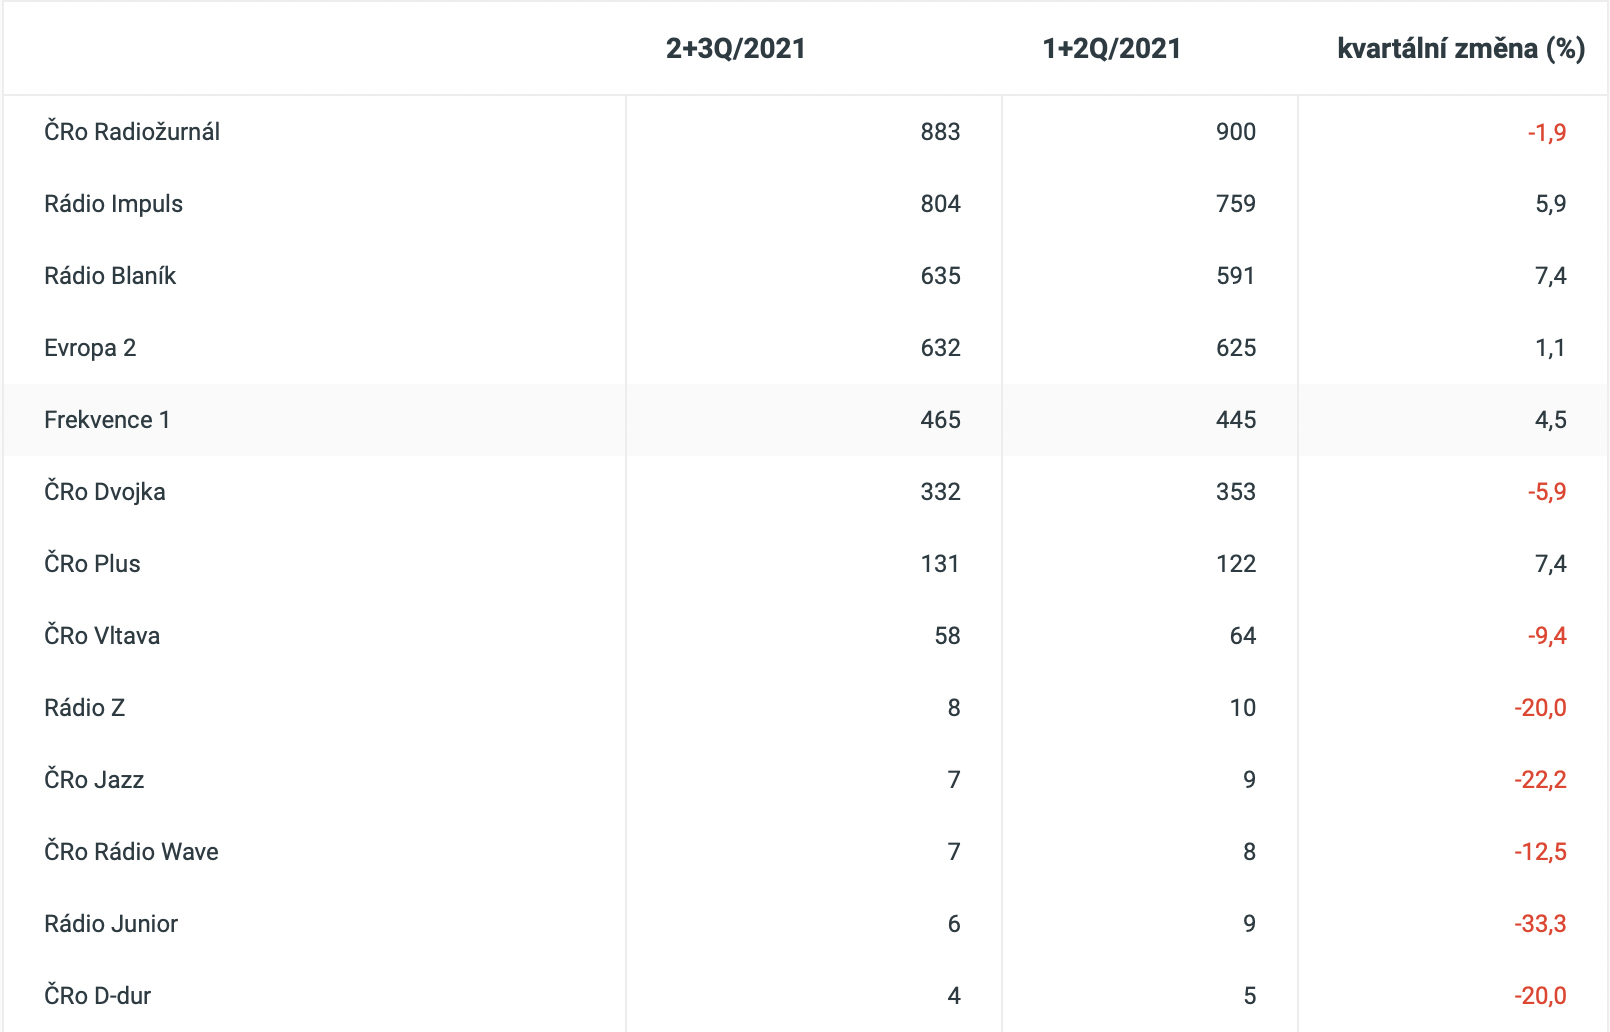The width and height of the screenshot is (1610, 1032).
Task: Click the Rádio Junior station name
Action: tap(111, 924)
